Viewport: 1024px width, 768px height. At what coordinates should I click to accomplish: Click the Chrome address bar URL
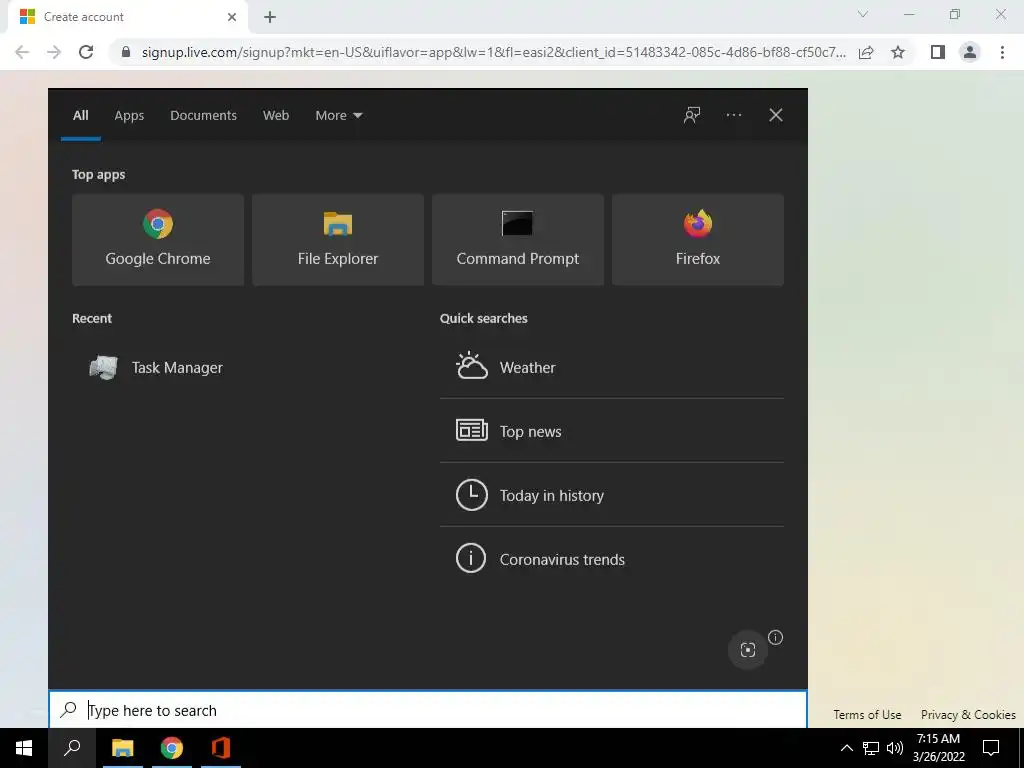(493, 52)
